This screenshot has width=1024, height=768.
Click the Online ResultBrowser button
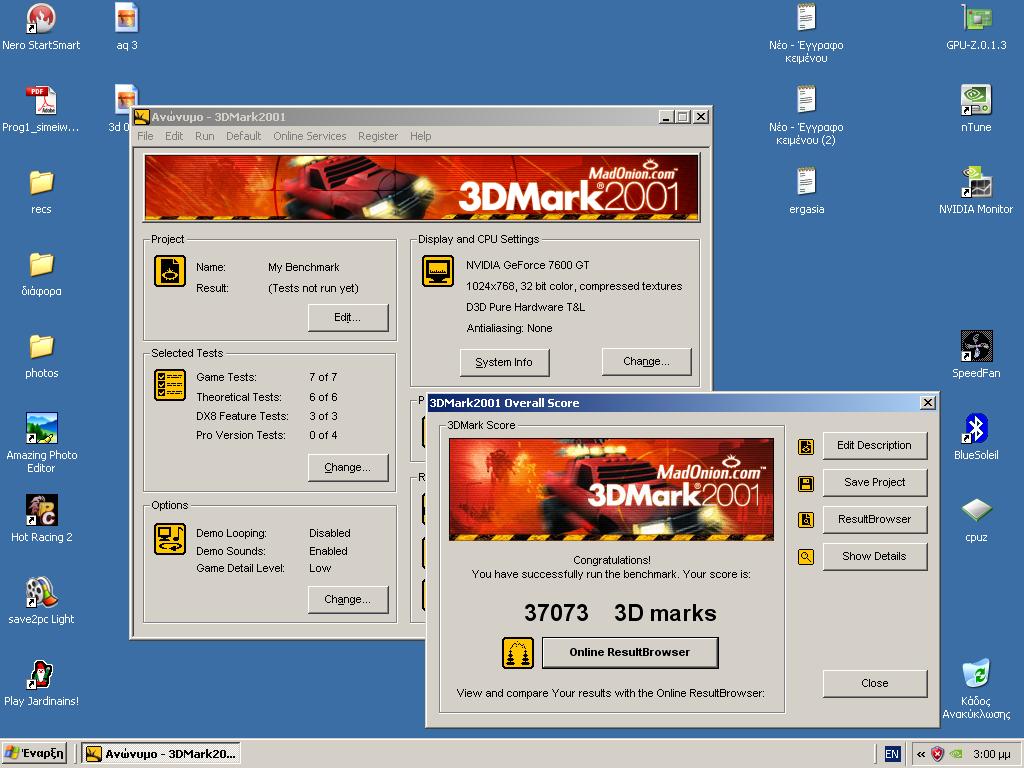tap(630, 652)
